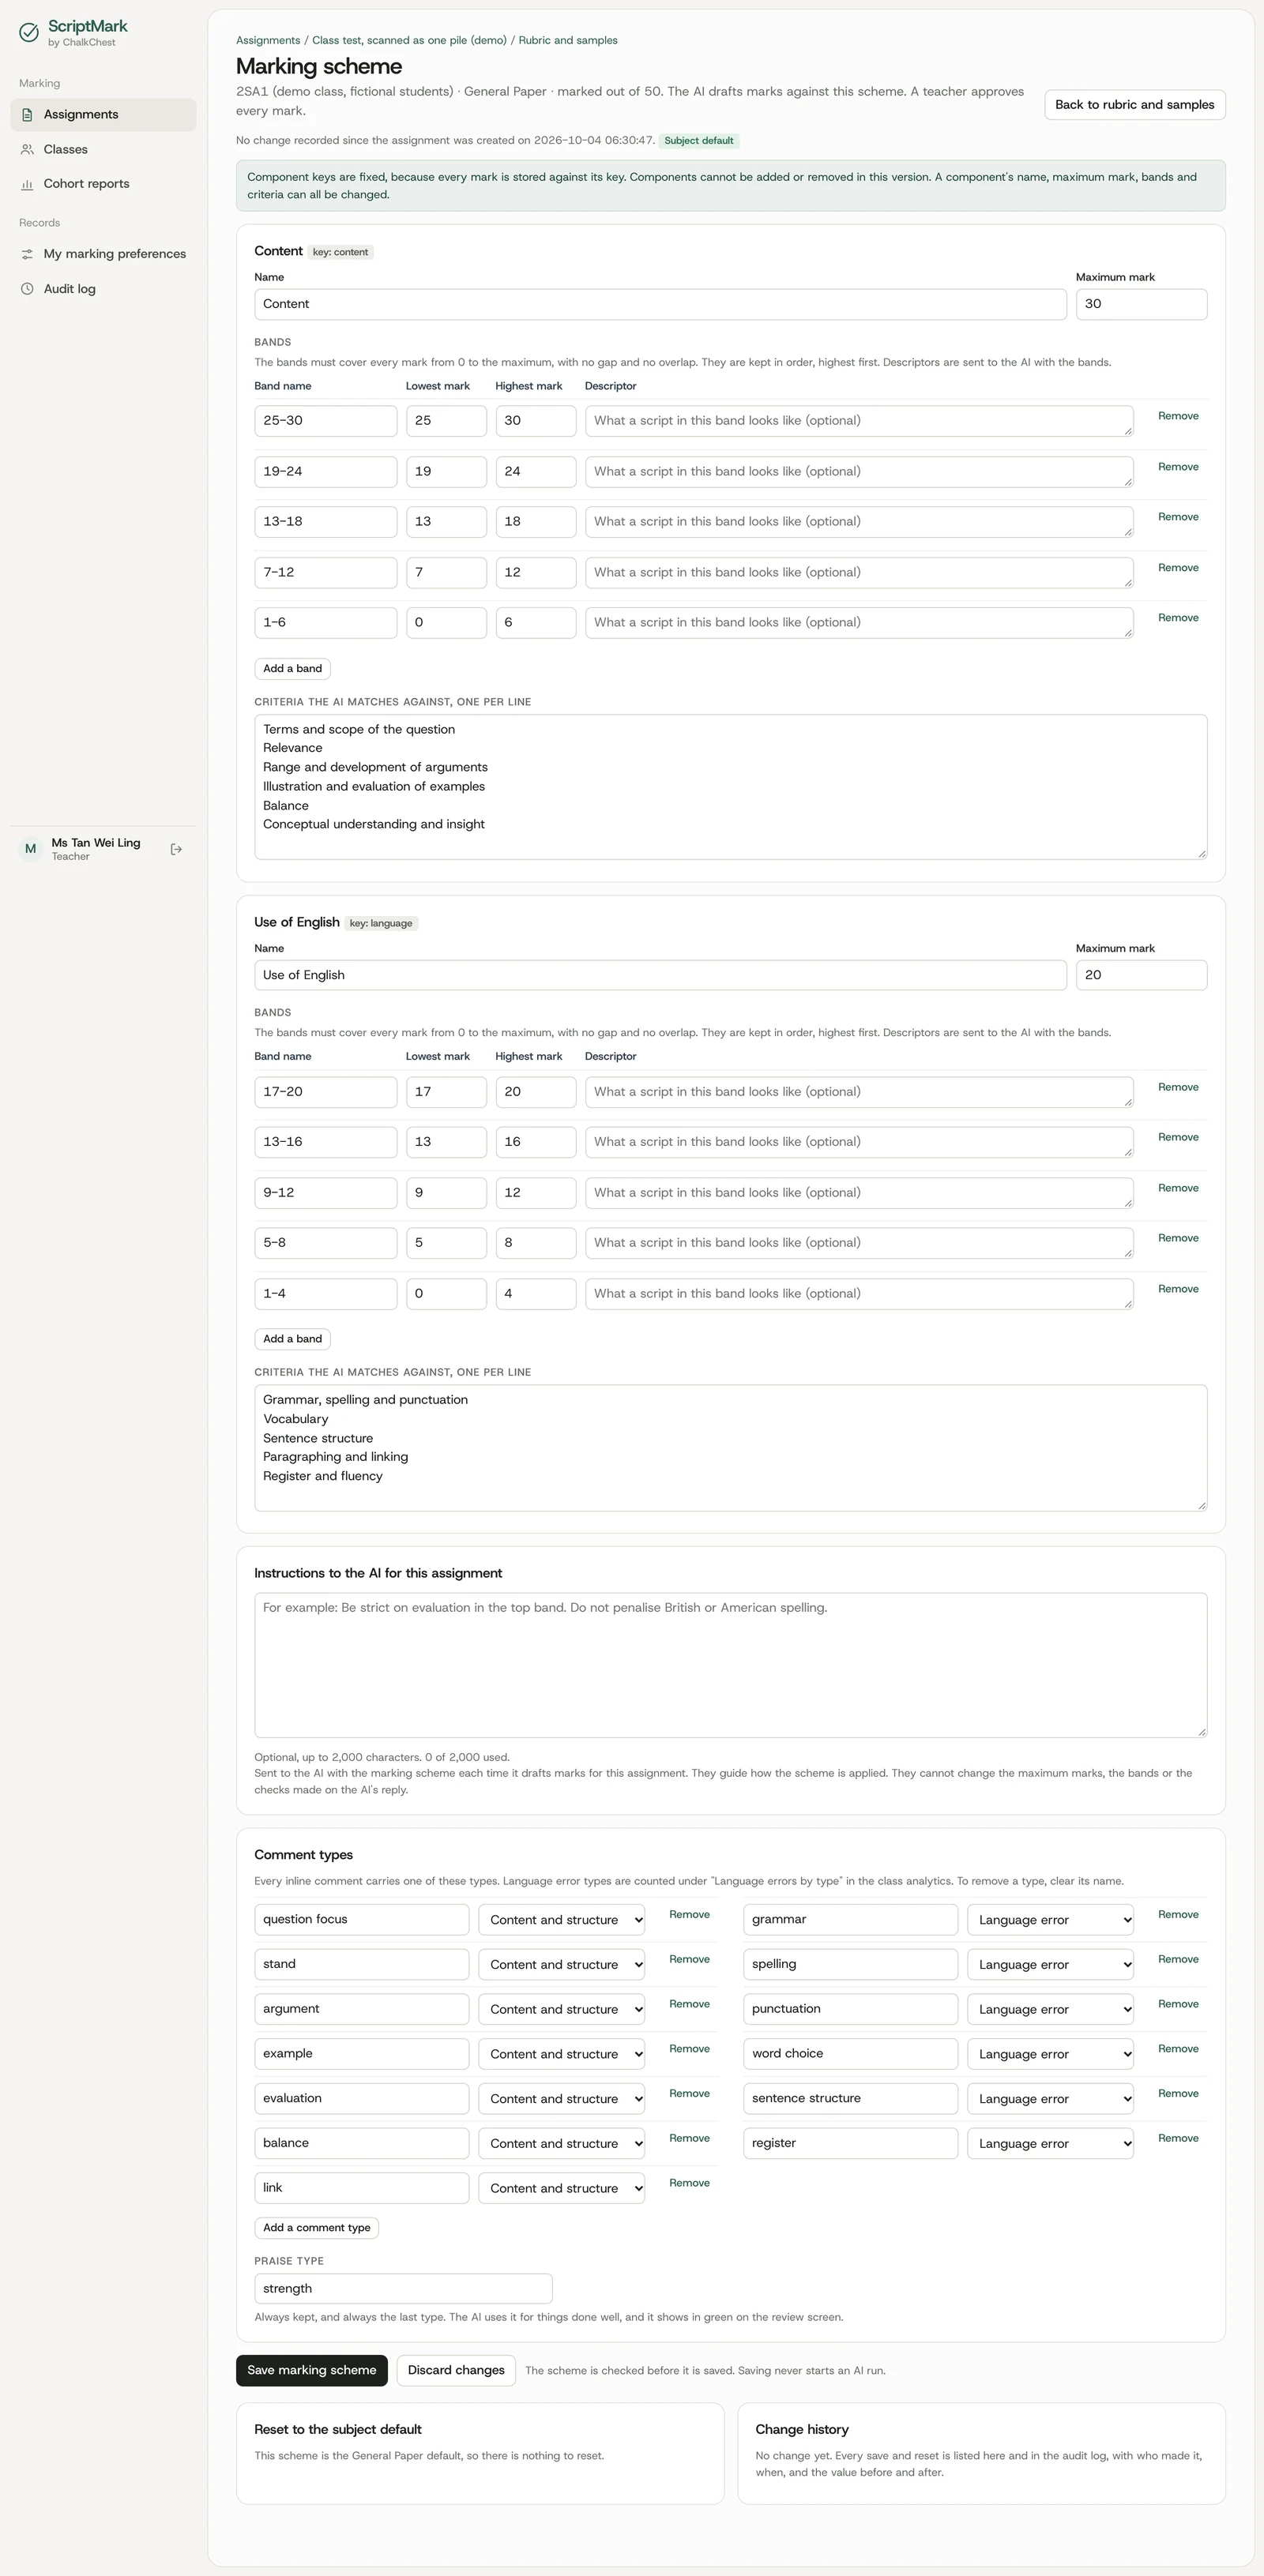
Task: Click the sign out icon beside Ms Tan Wei Ling
Action: point(176,849)
